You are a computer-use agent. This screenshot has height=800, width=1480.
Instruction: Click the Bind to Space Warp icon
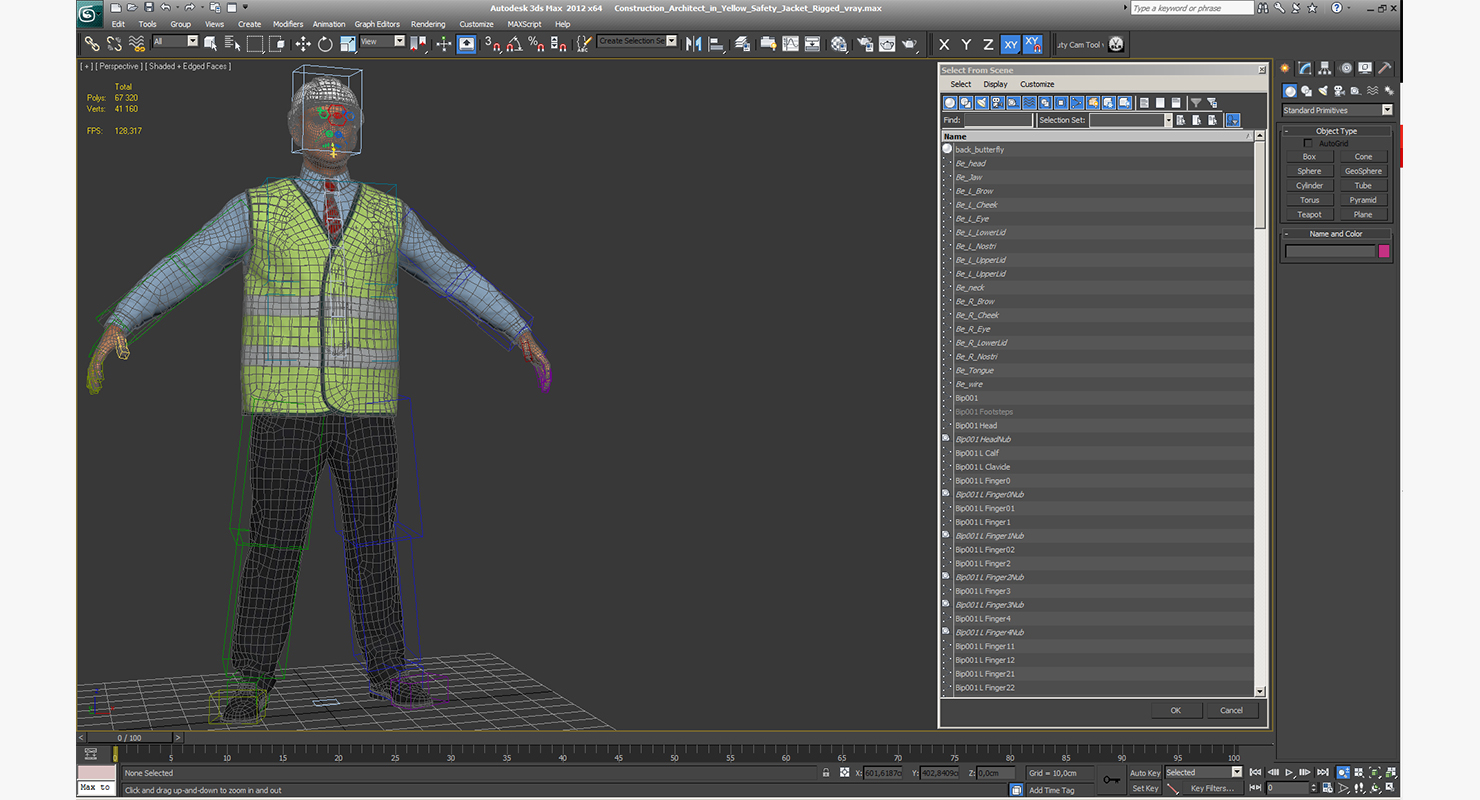pos(137,44)
